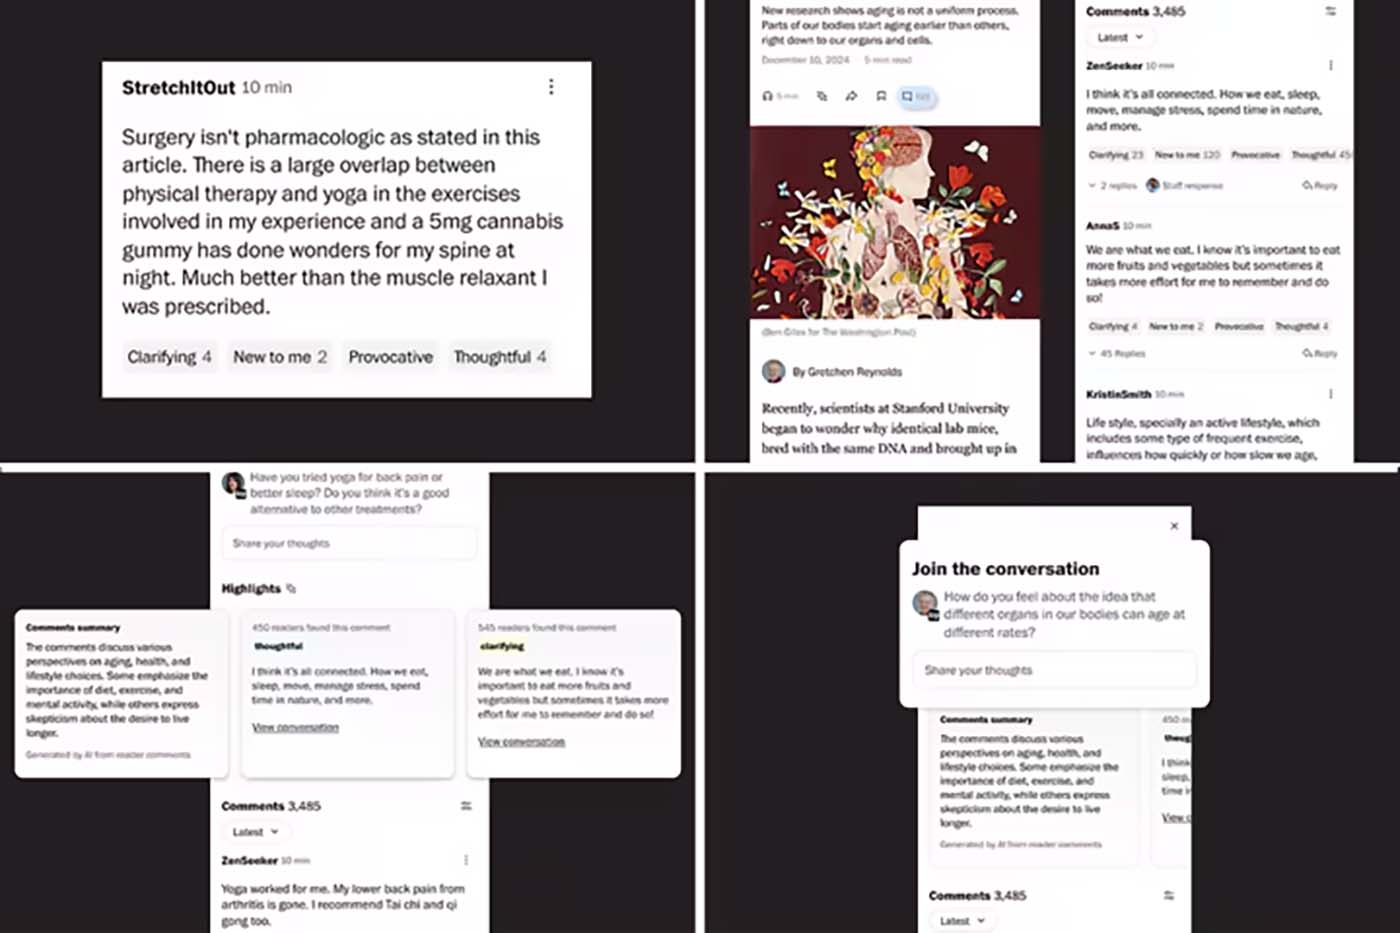Click the highlighted comments bubble icon in article toolbar
Viewport: 1400px width, 933px height.
pos(916,96)
